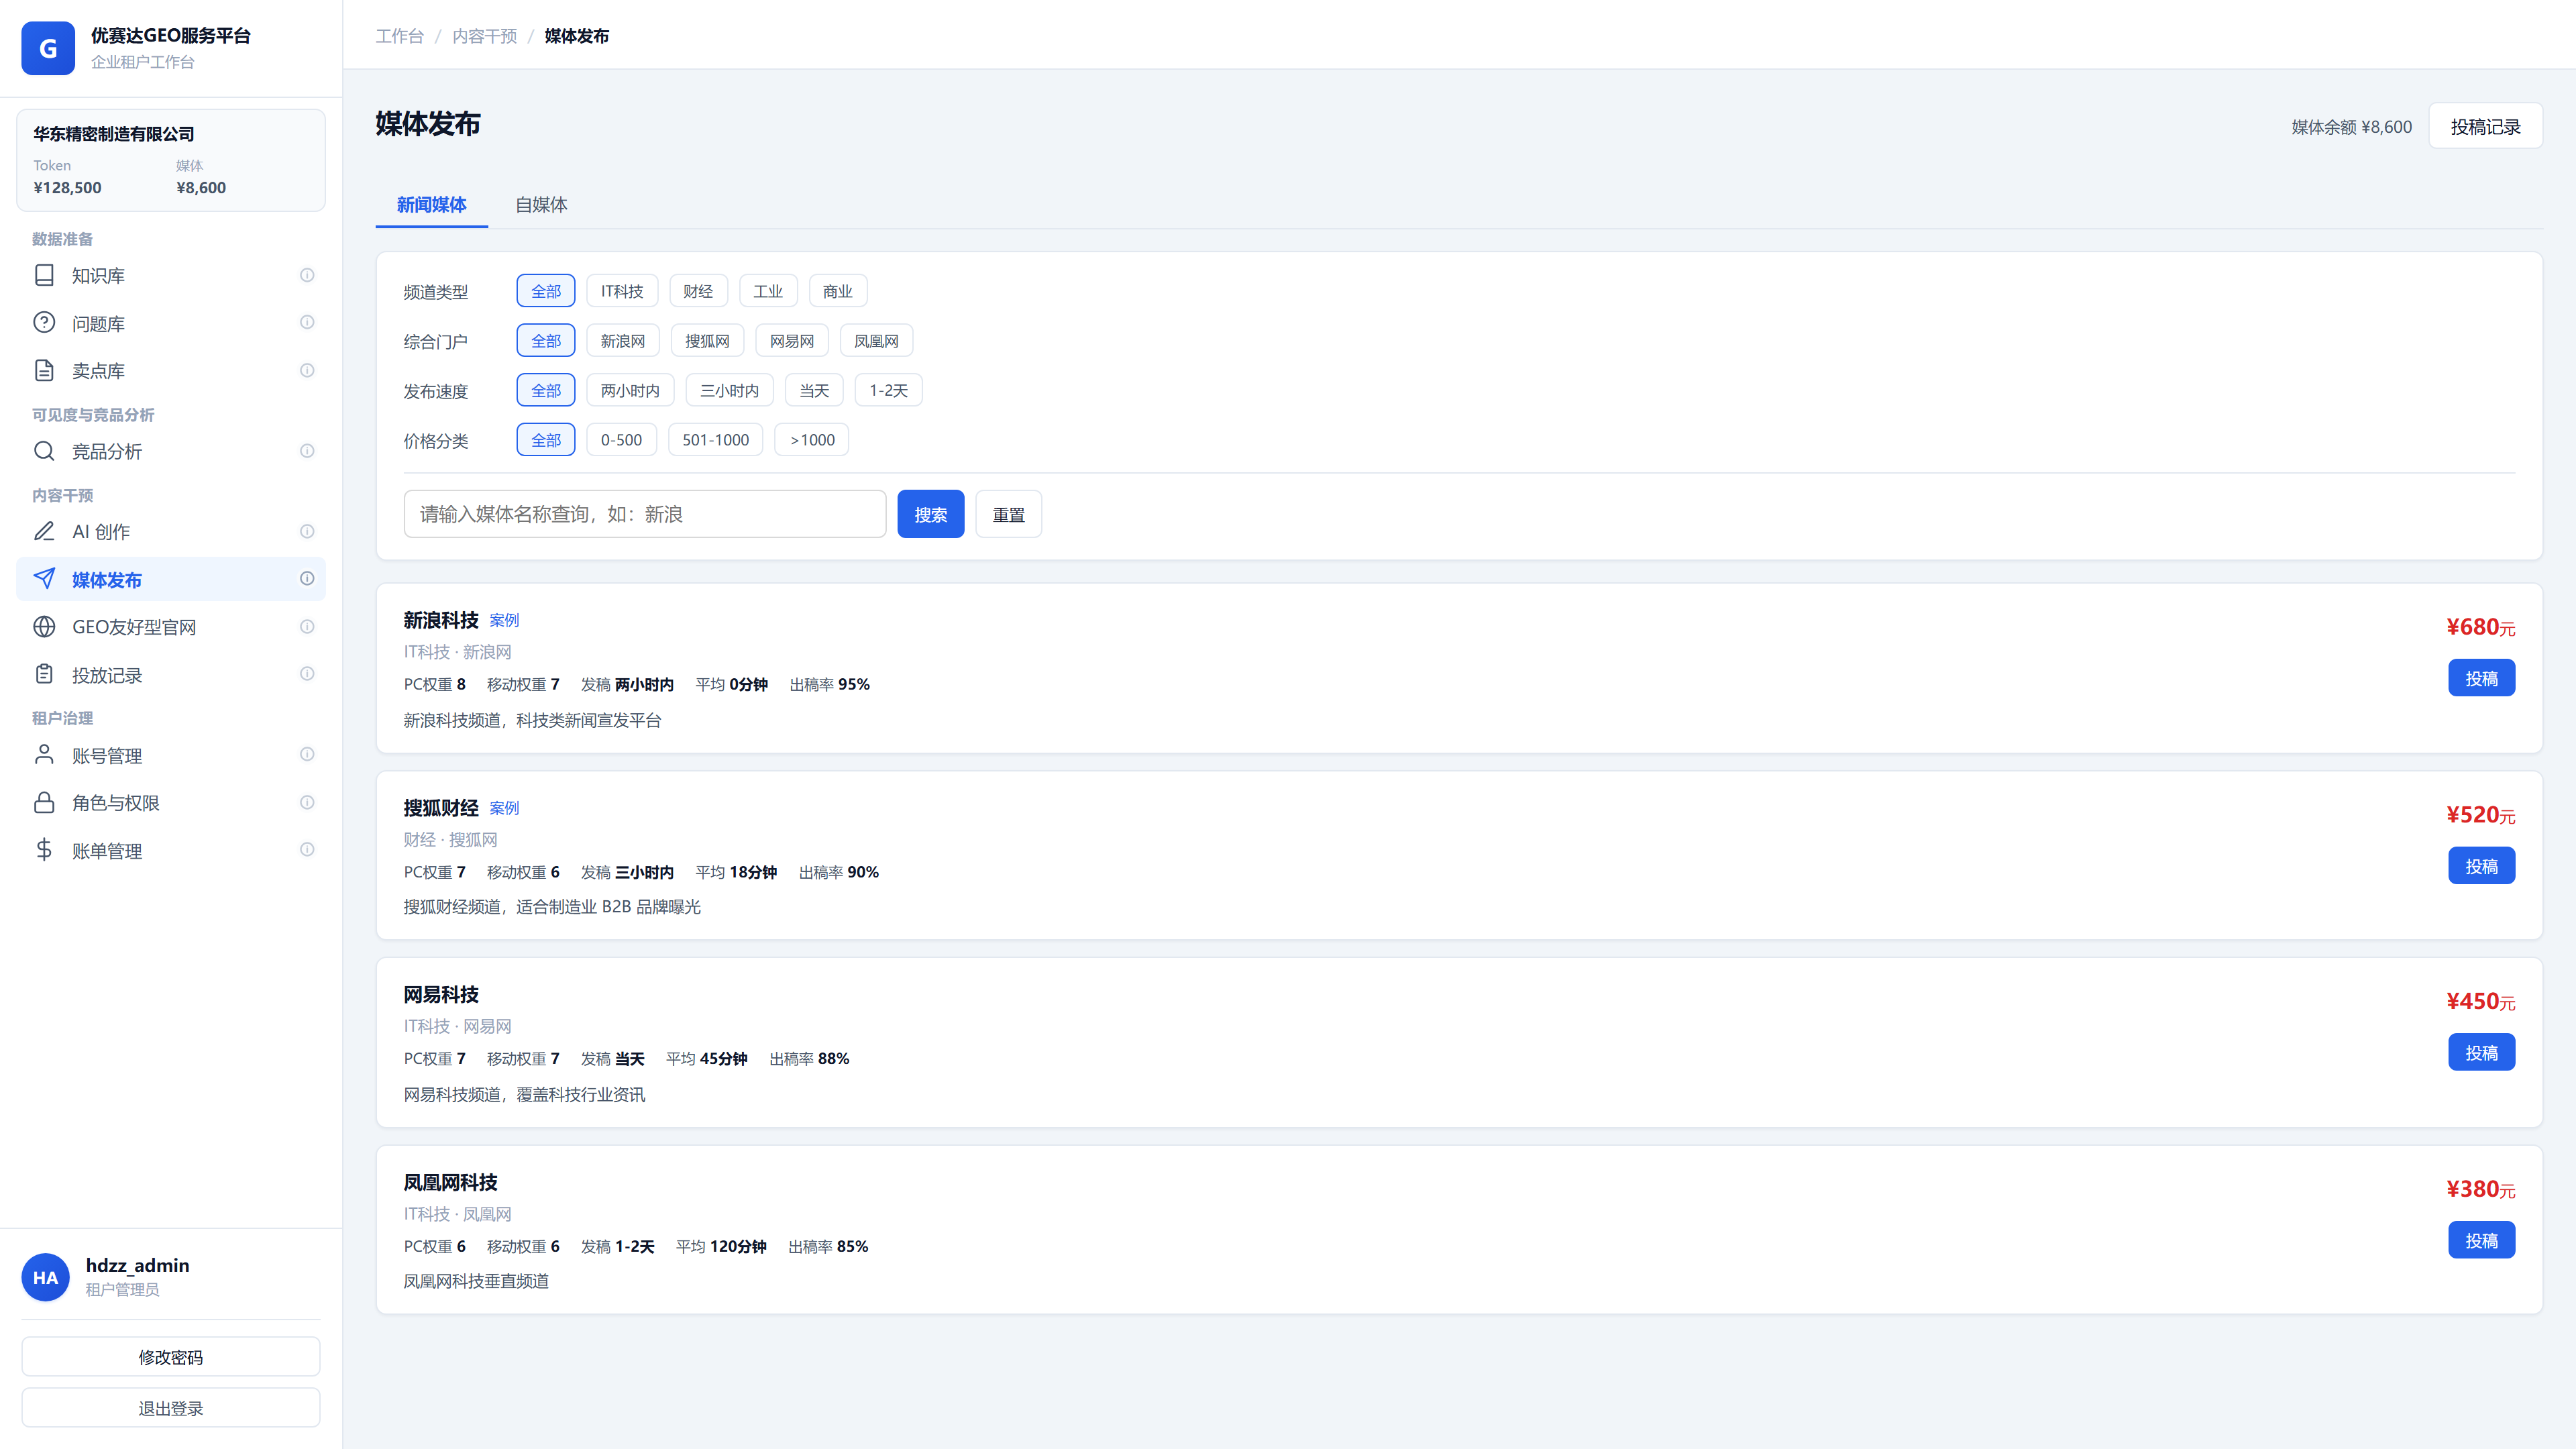Select 1-2天 publish speed filter
This screenshot has width=2576, height=1449.
click(889, 390)
